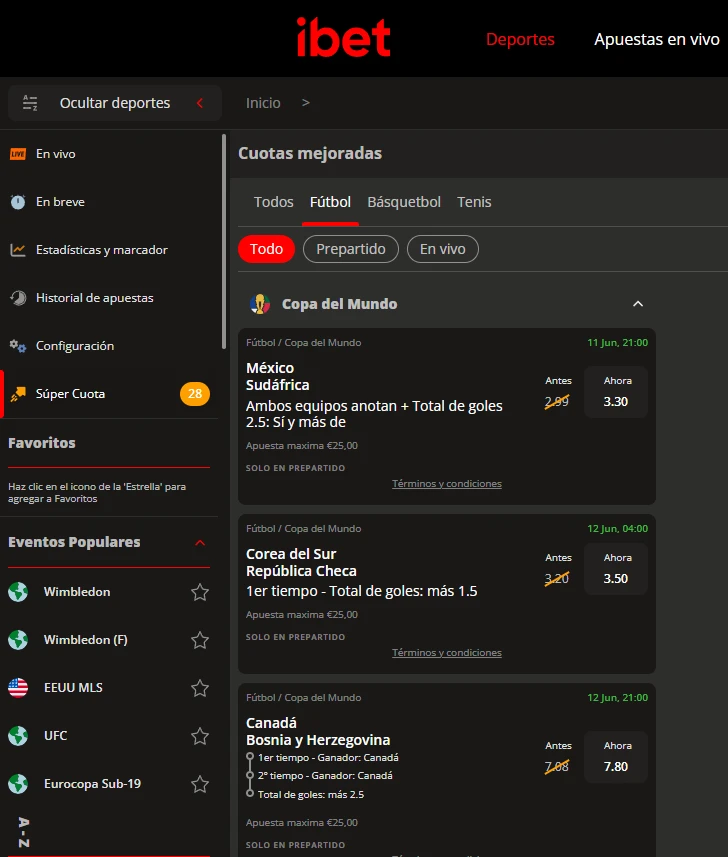The image size is (728, 857).
Task: Click the struck-through 7.08 Antes odds
Action: click(x=557, y=767)
